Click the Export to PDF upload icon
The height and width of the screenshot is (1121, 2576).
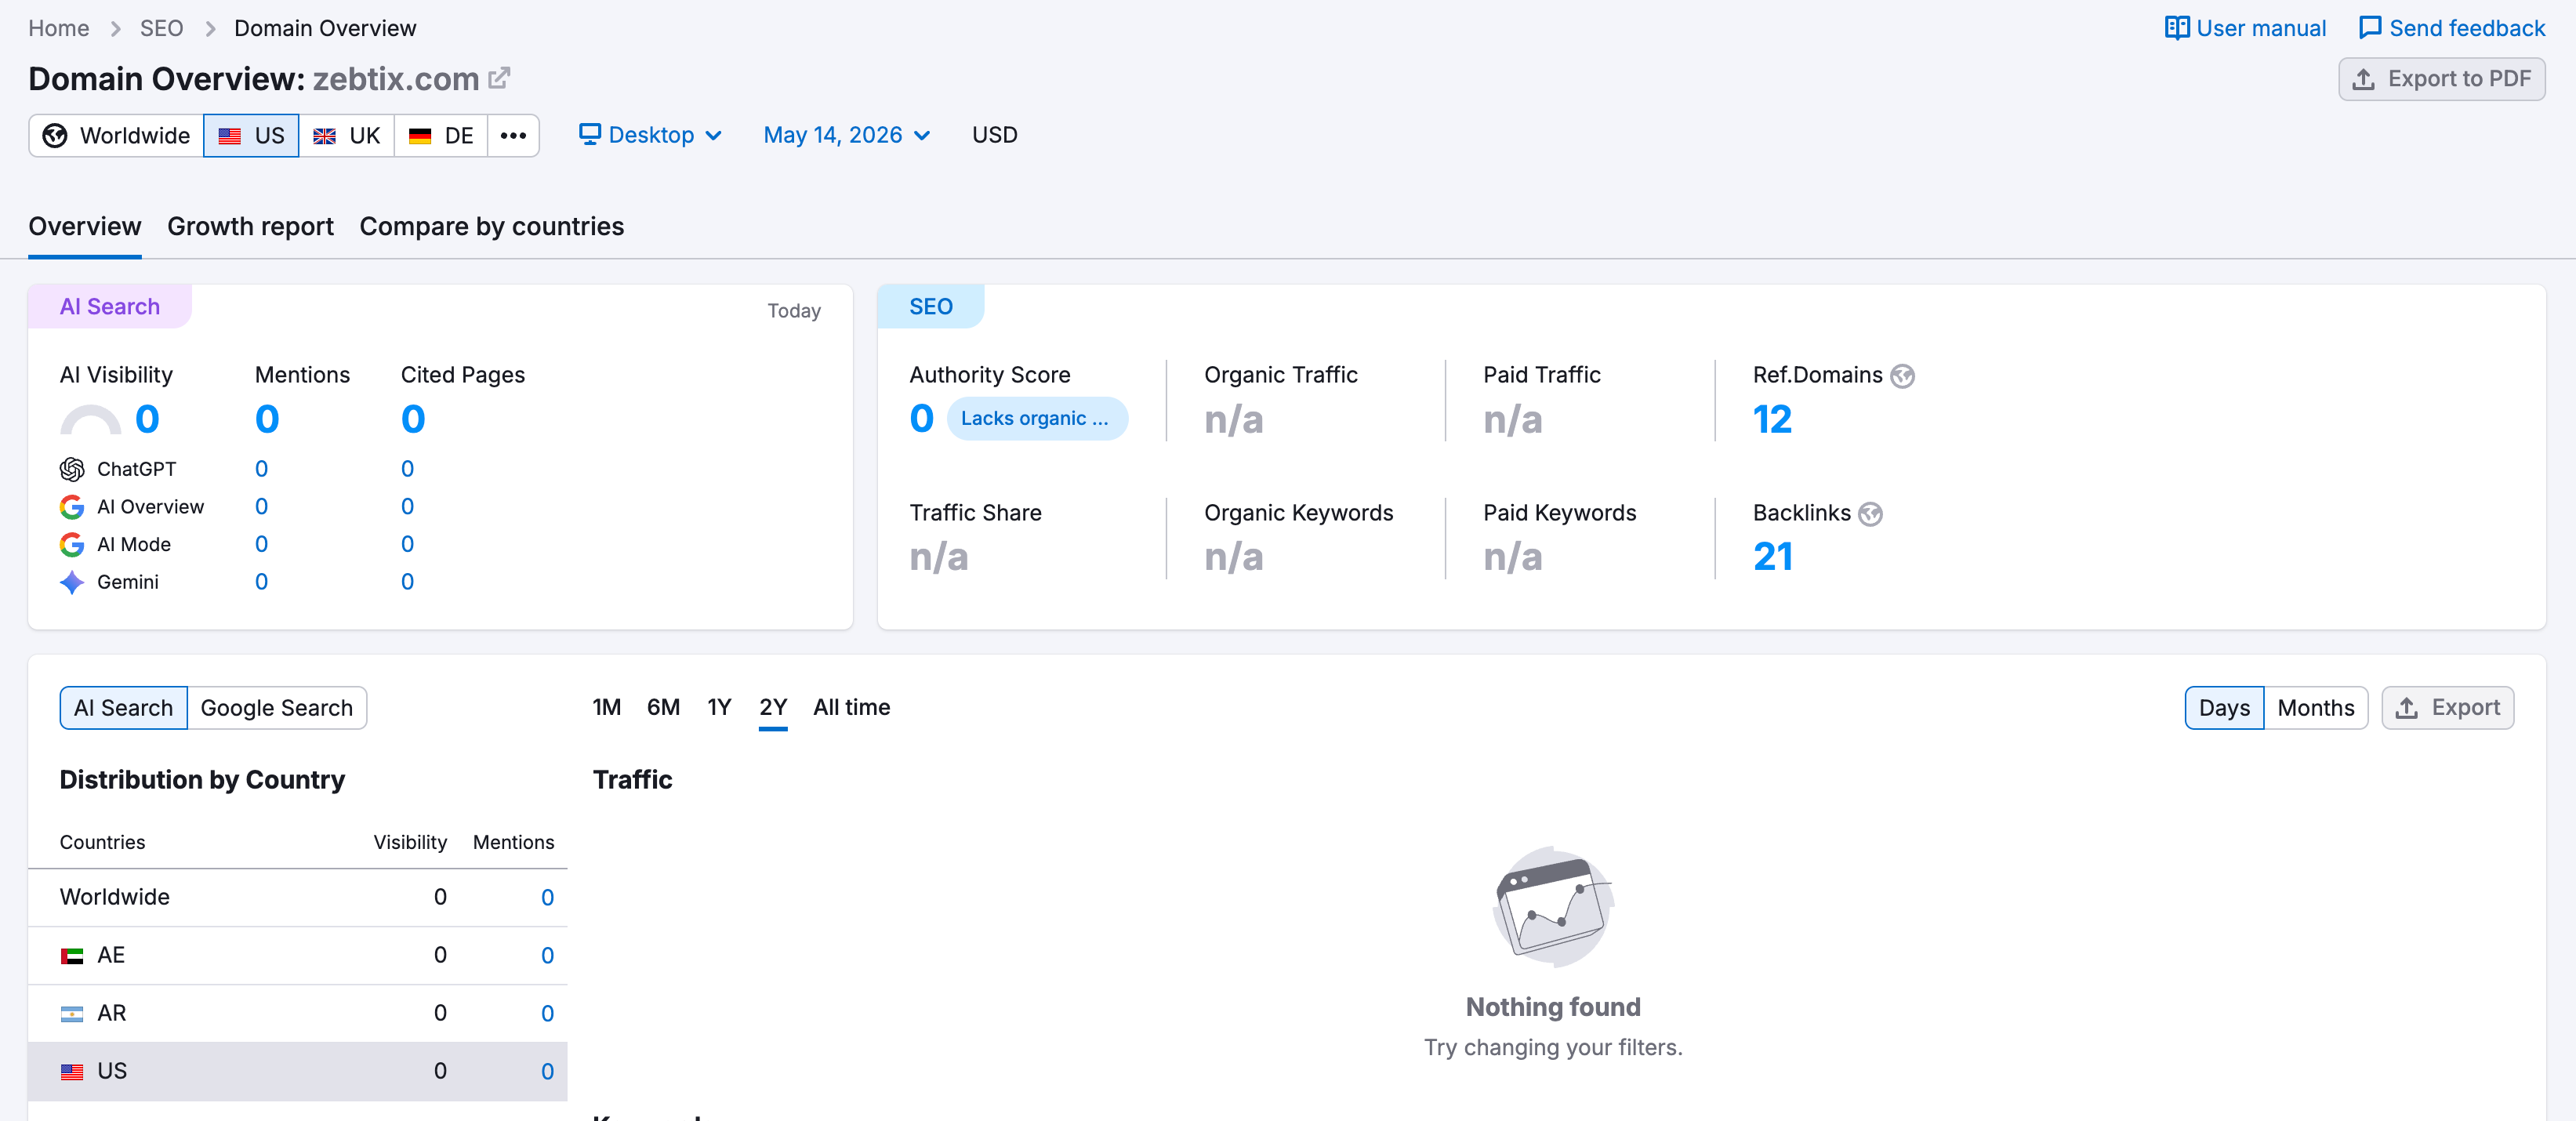(x=2363, y=79)
